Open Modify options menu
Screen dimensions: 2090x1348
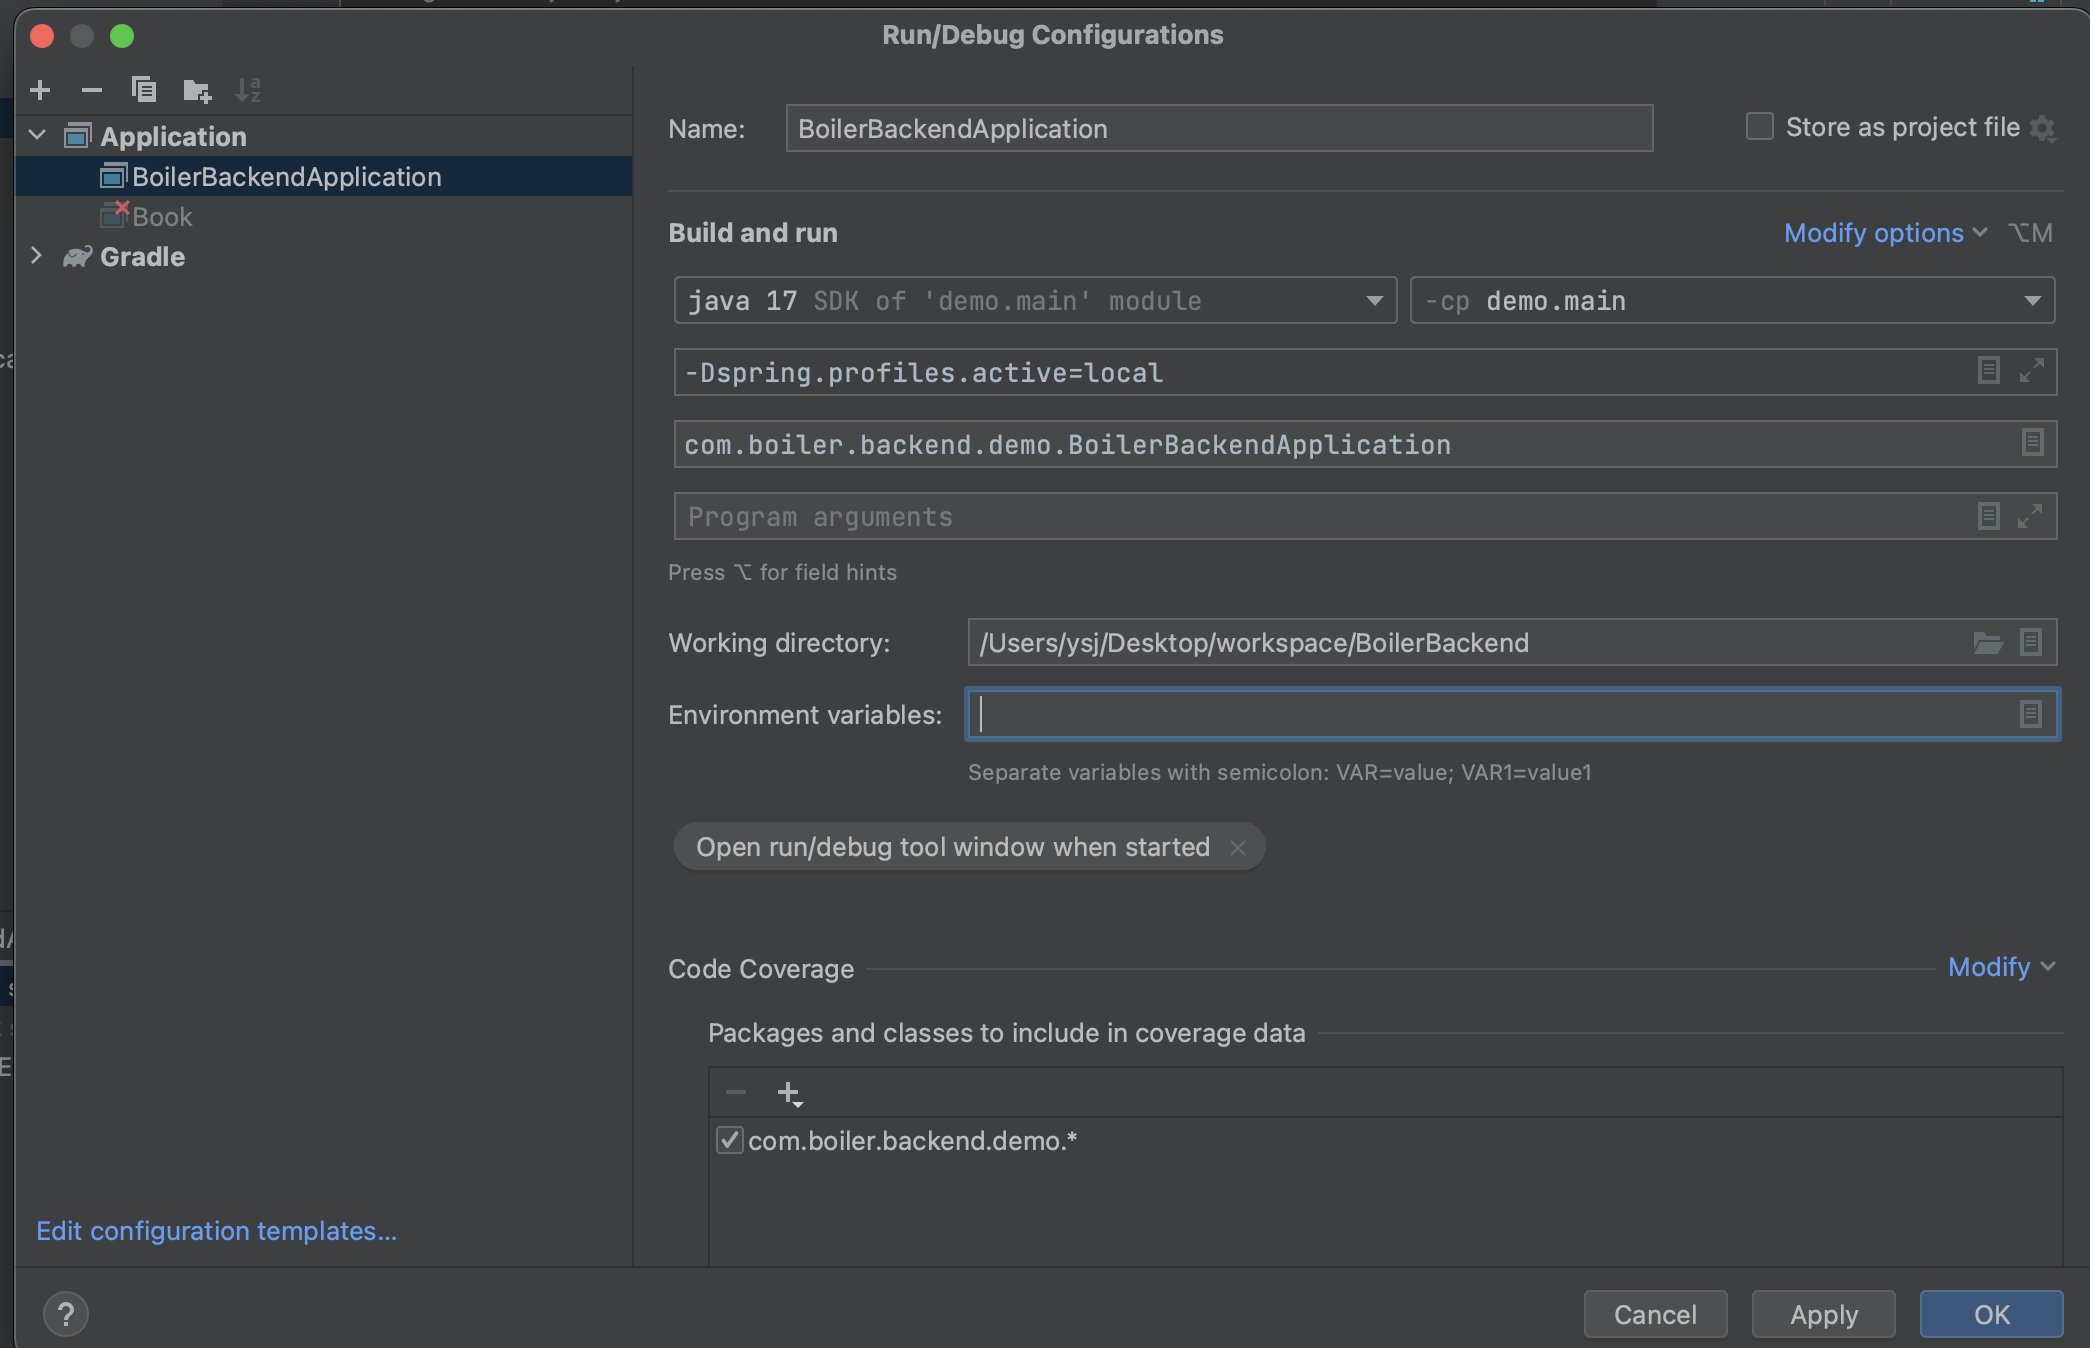1884,233
